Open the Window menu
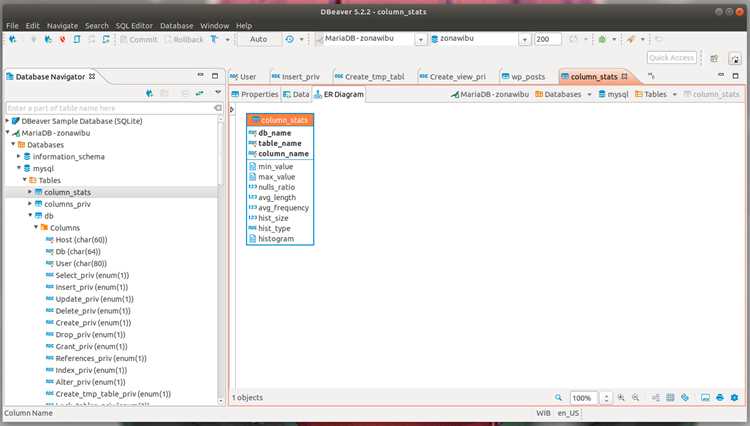This screenshot has width=750, height=426. coord(214,26)
